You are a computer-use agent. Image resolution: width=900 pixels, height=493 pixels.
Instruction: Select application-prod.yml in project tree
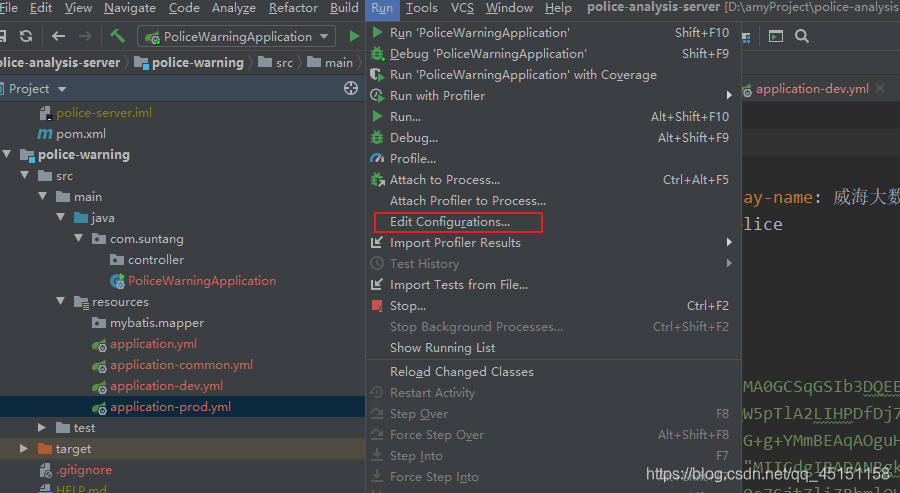click(x=170, y=407)
